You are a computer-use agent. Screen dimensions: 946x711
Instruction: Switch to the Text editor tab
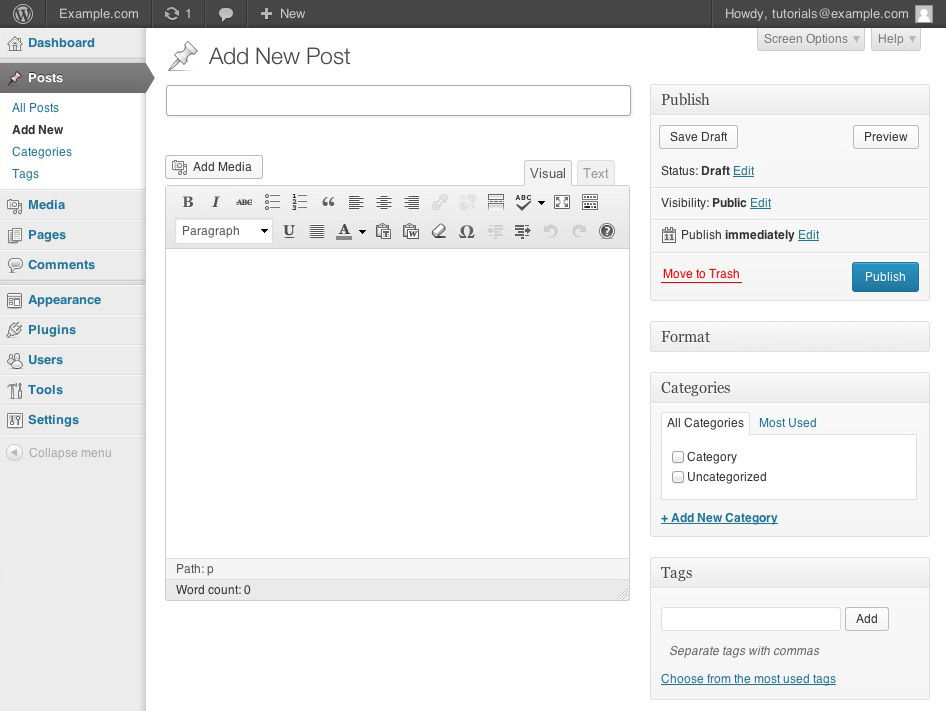point(596,173)
